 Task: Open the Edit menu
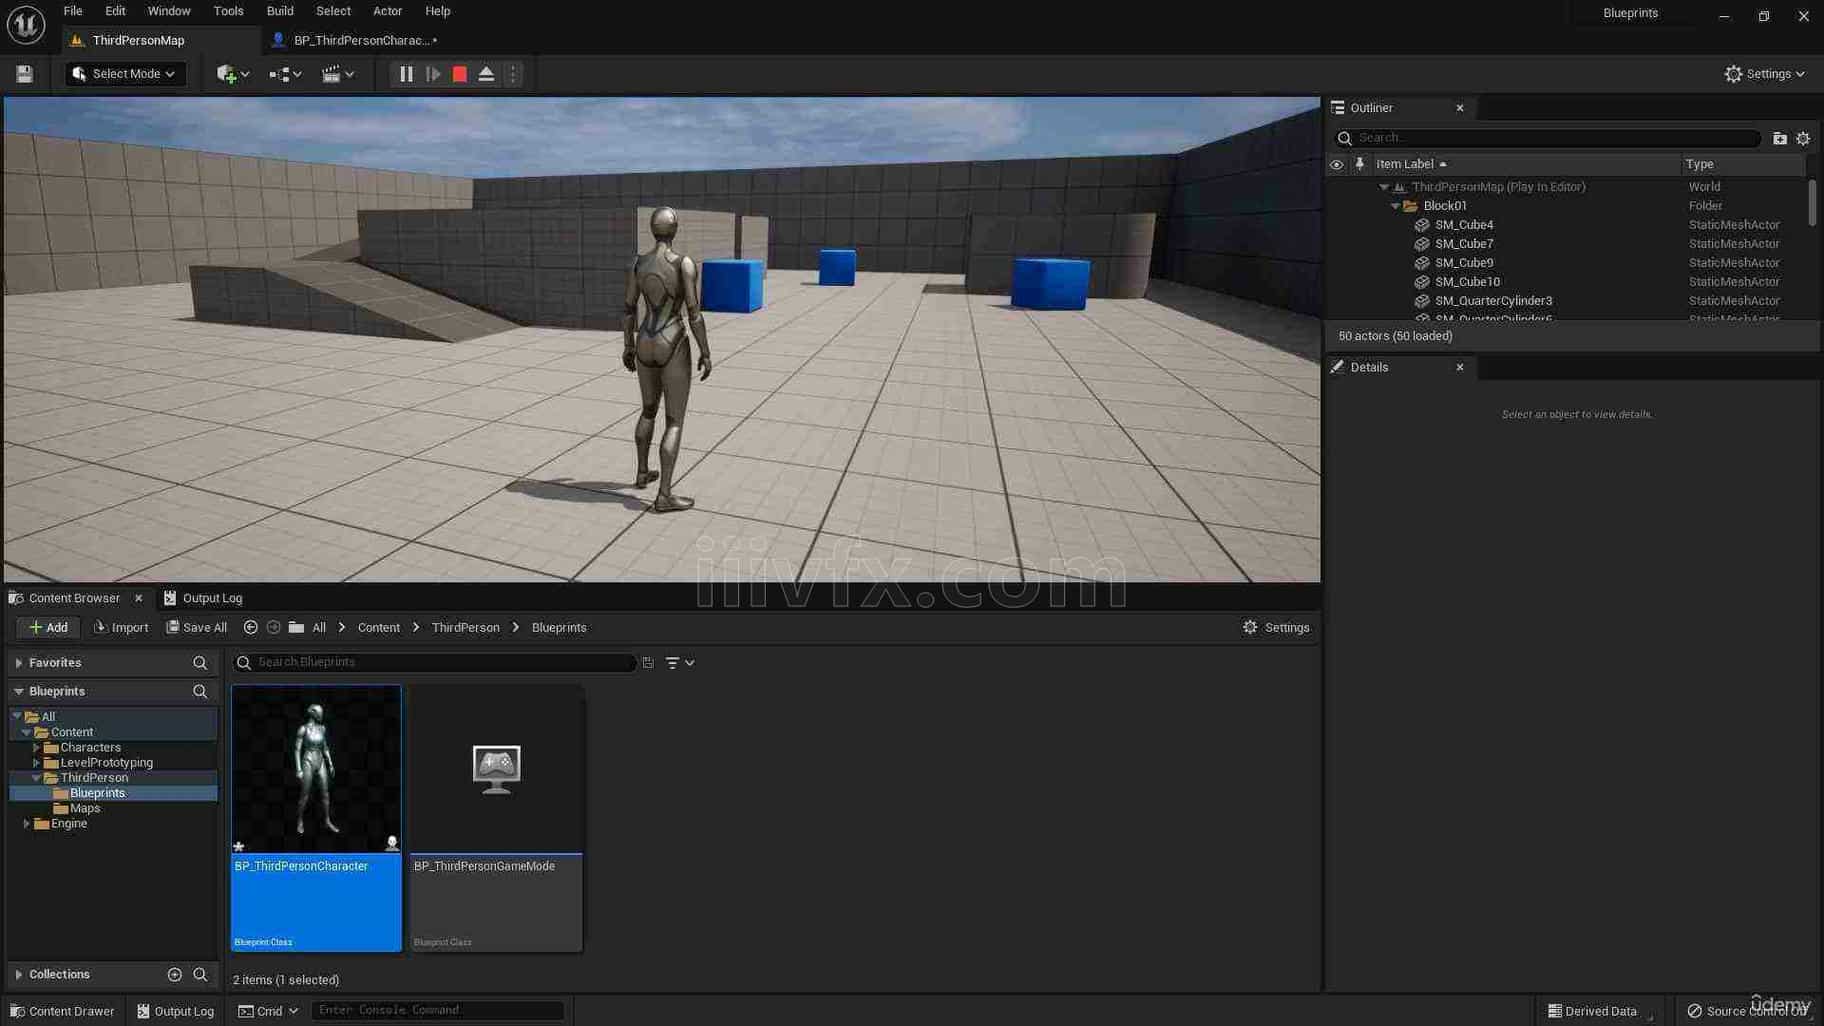pos(115,11)
